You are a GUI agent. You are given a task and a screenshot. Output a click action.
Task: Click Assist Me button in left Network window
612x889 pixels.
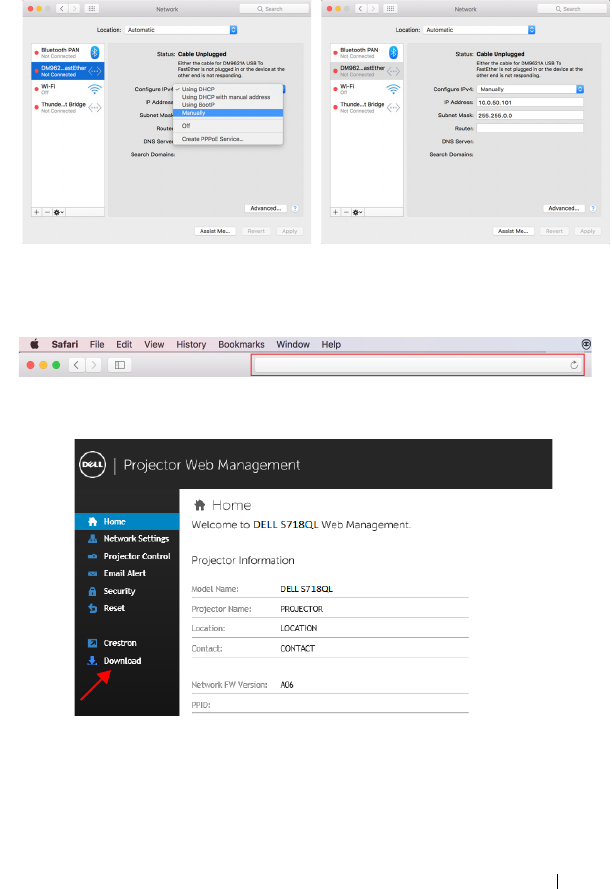(215, 231)
